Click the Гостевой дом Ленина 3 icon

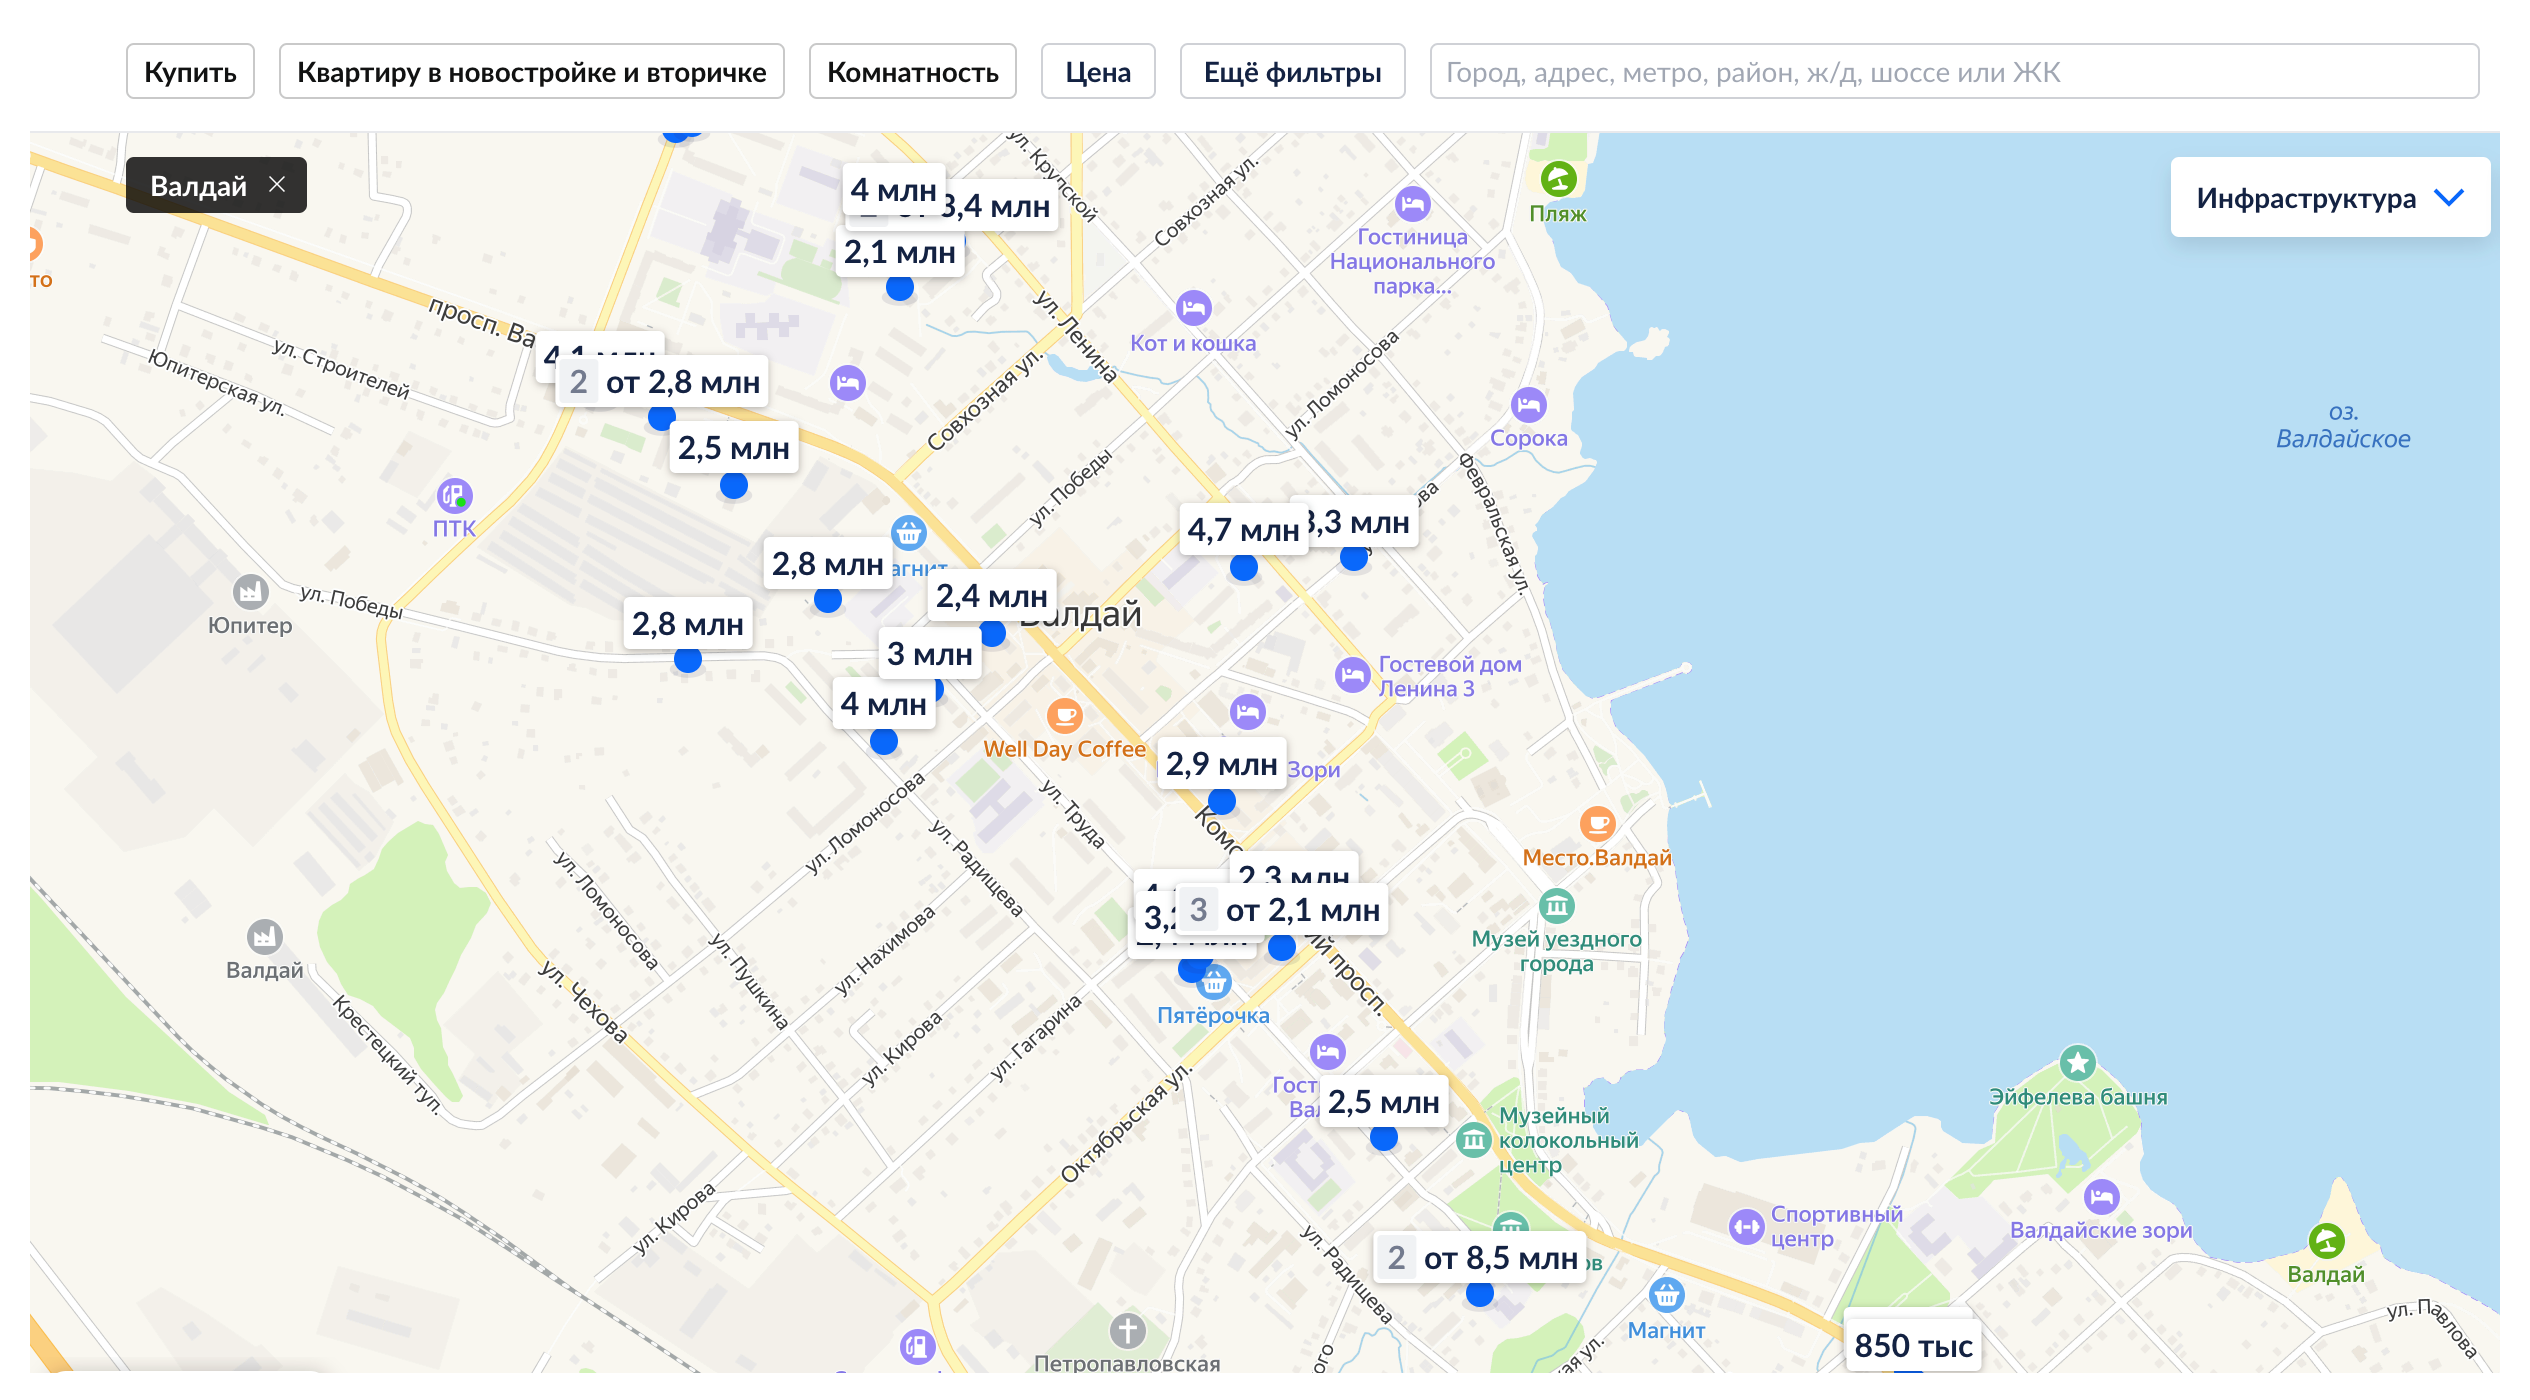[x=1352, y=675]
